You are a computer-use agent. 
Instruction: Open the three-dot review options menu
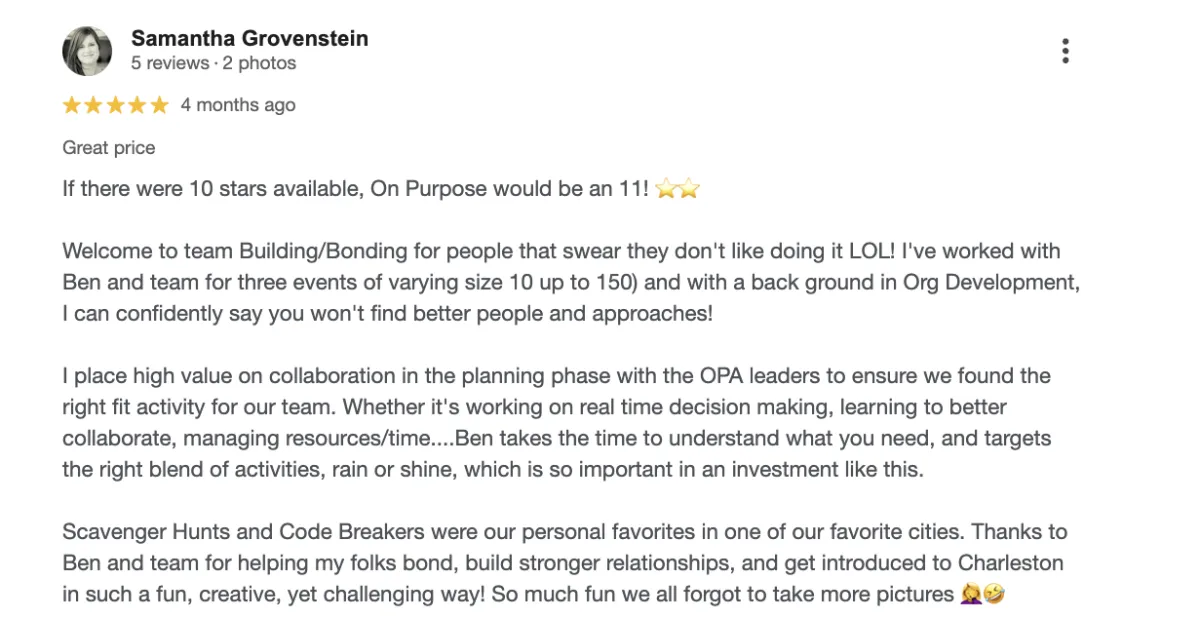1066,51
